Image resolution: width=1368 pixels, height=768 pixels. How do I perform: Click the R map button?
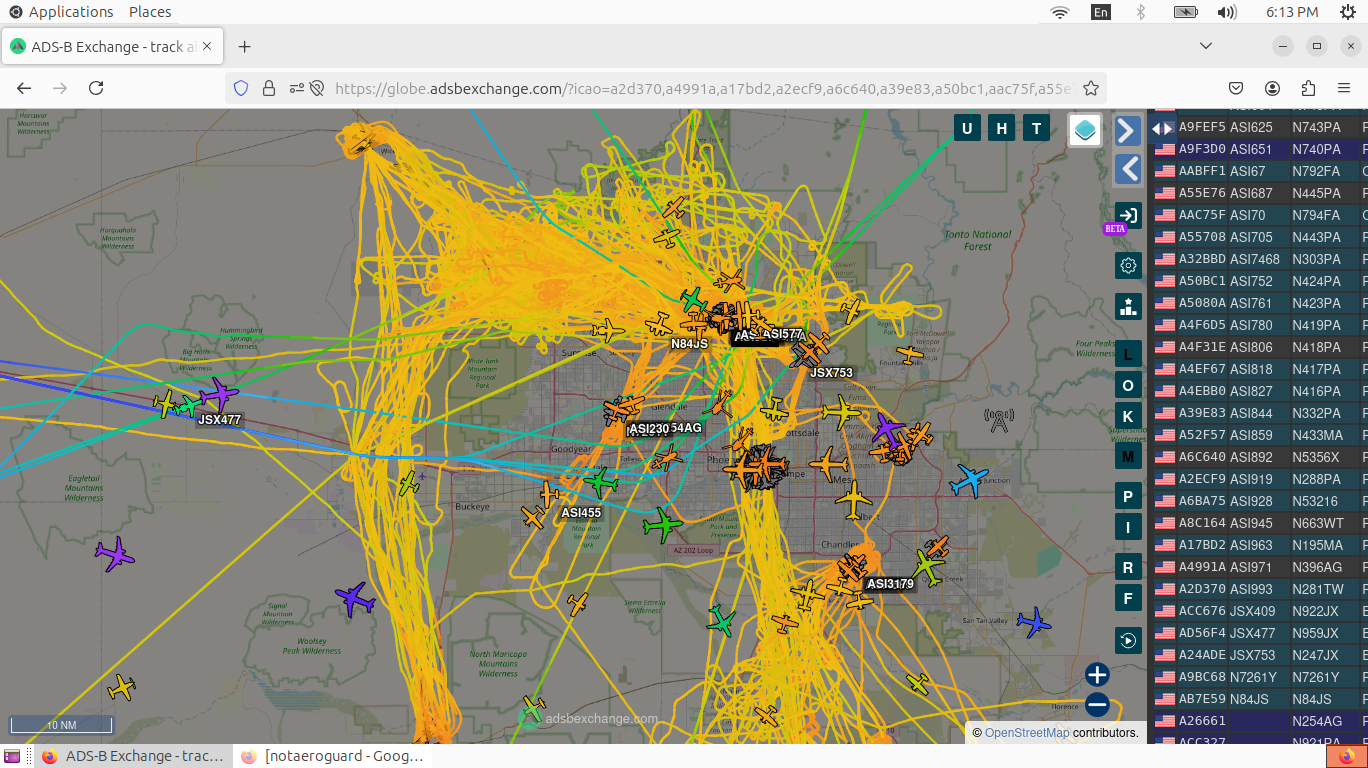pos(1129,568)
